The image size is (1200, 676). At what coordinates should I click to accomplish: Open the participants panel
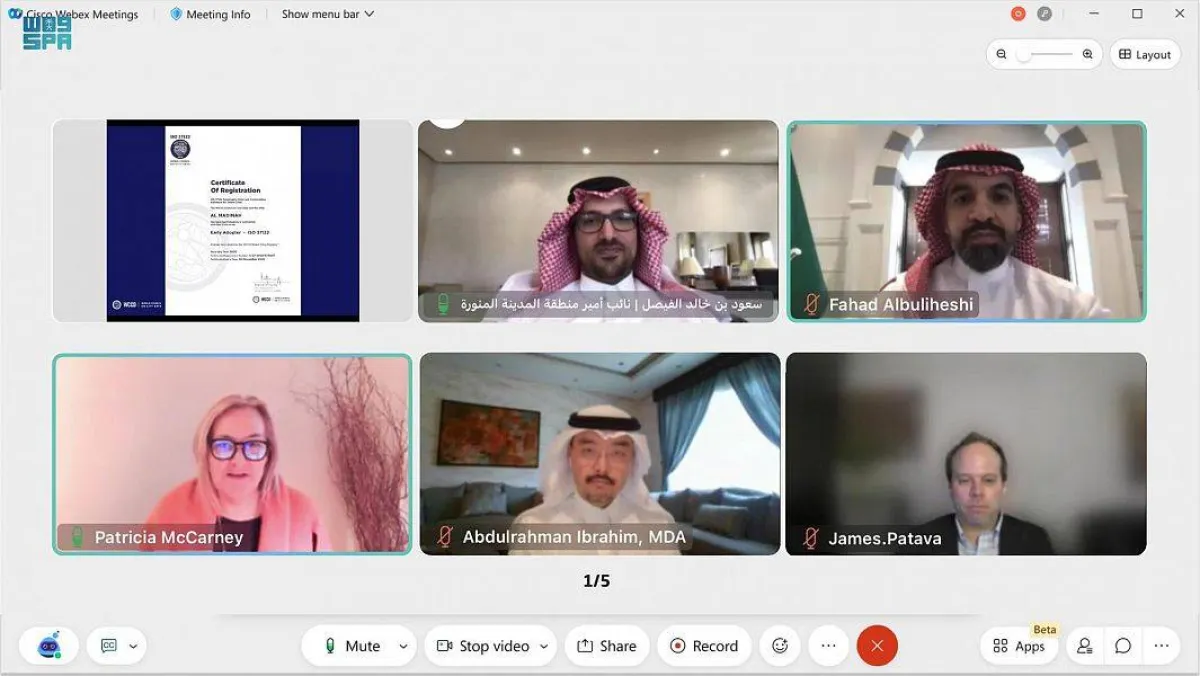tap(1085, 646)
